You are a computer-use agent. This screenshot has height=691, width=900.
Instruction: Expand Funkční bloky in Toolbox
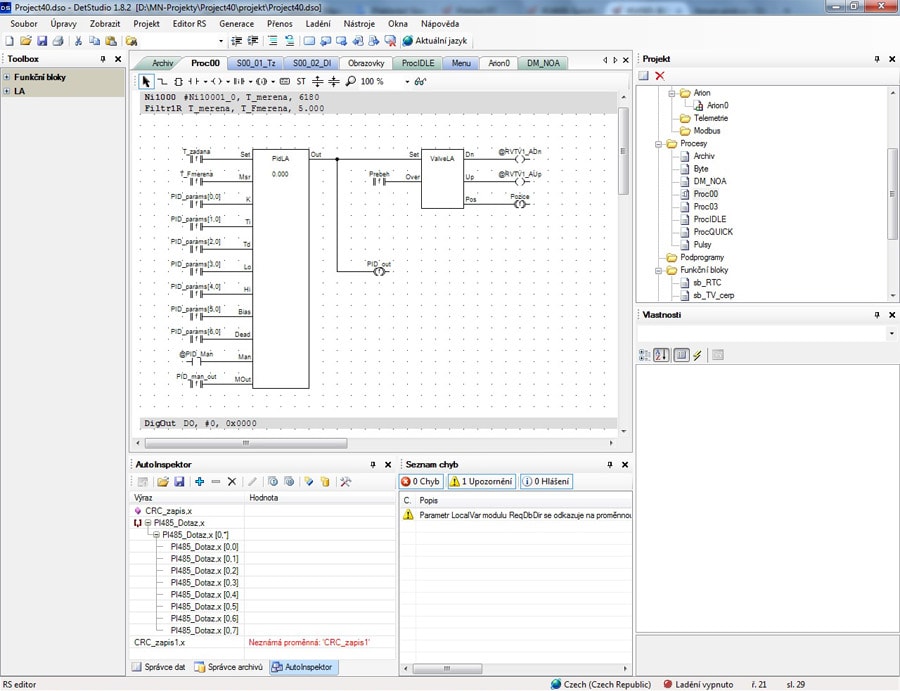coord(7,77)
